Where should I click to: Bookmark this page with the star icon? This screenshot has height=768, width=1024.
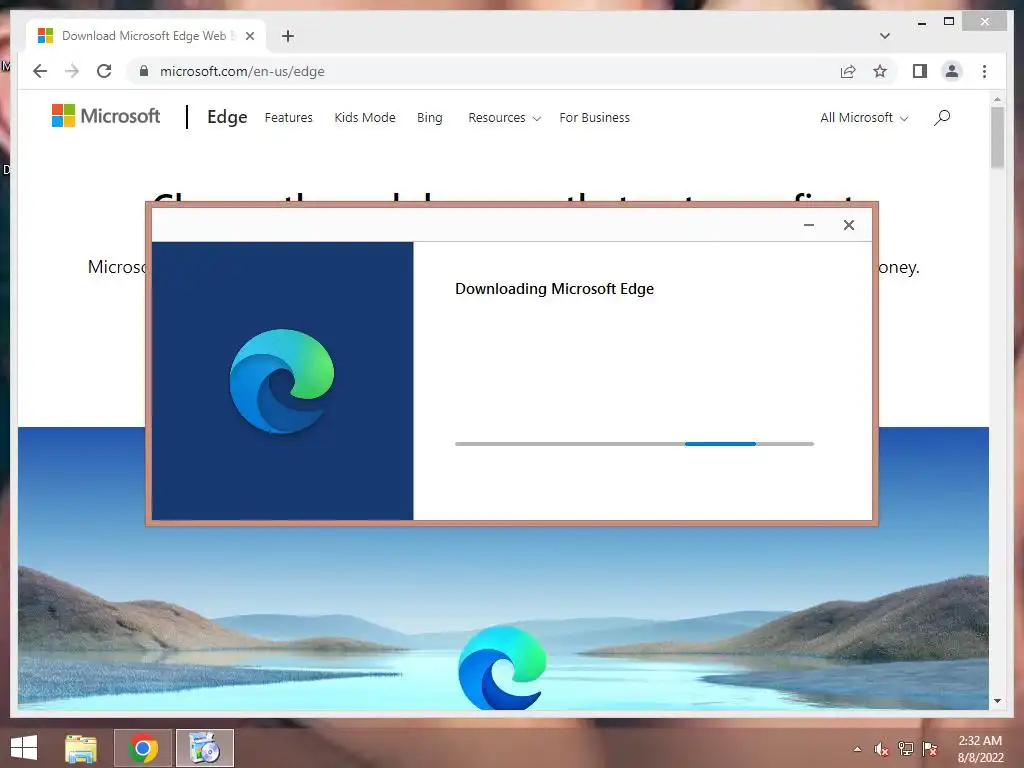880,71
